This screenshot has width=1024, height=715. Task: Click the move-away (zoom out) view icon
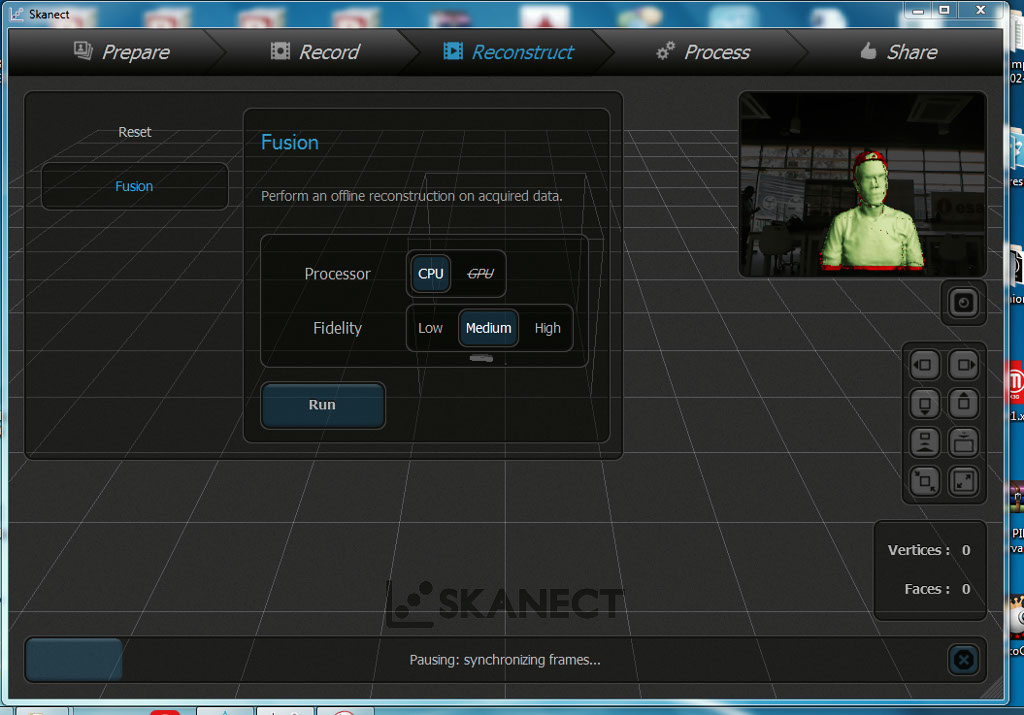coord(925,443)
